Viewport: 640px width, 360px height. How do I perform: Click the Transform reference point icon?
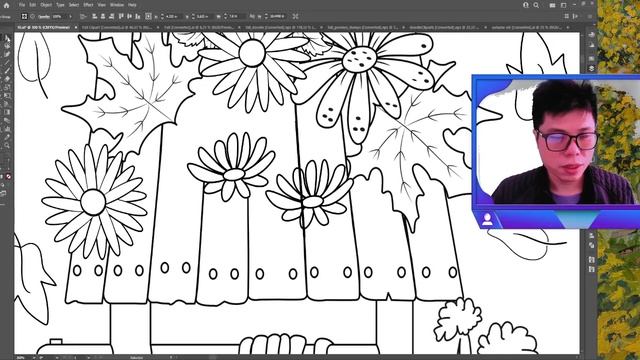click(x=149, y=16)
